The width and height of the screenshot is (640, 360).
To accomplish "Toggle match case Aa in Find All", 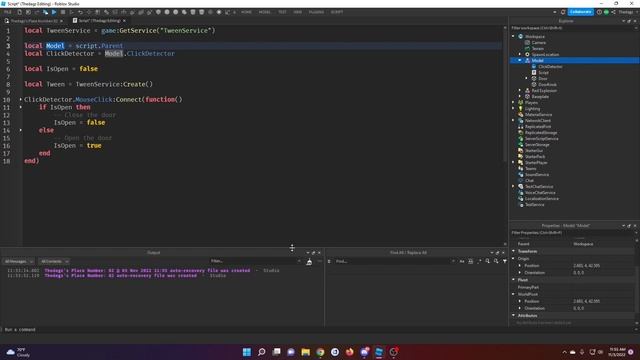I will point(462,261).
